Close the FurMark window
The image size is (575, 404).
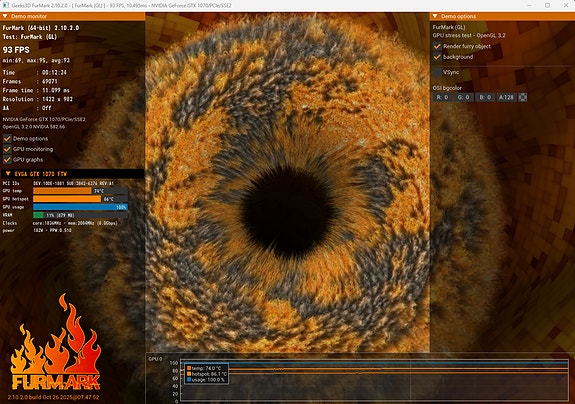[566, 5]
